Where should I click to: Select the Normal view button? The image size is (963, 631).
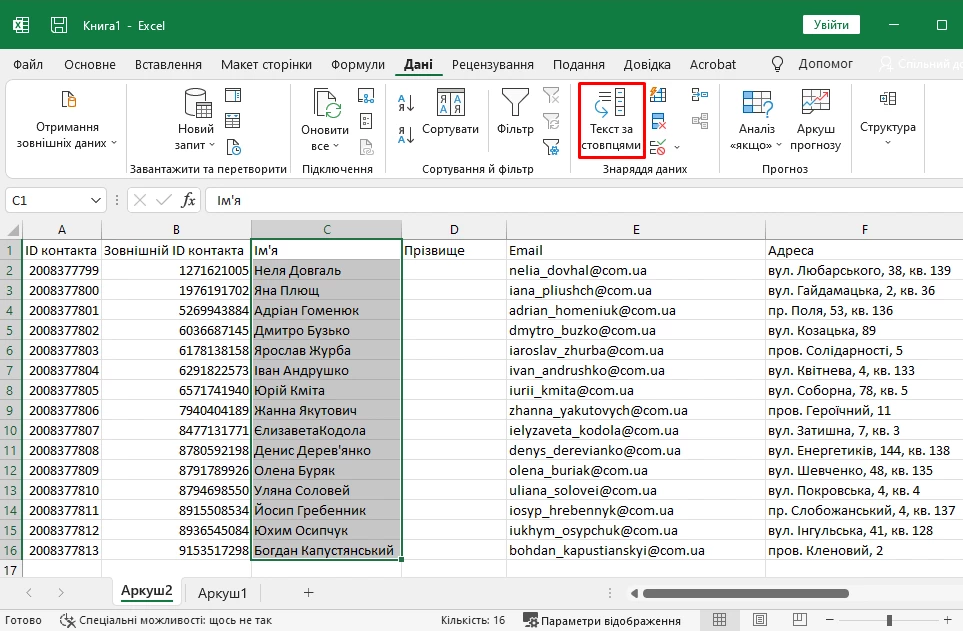point(719,620)
